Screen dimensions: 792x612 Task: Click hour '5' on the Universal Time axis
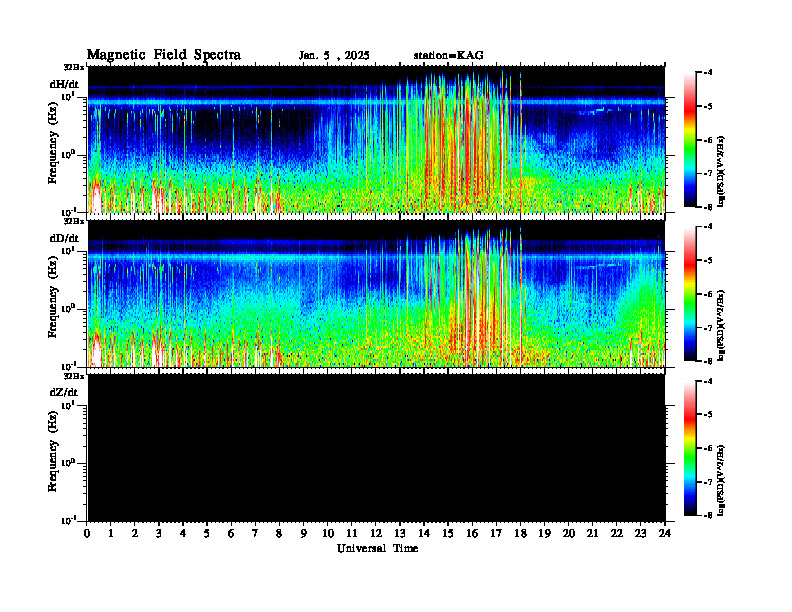(x=207, y=534)
